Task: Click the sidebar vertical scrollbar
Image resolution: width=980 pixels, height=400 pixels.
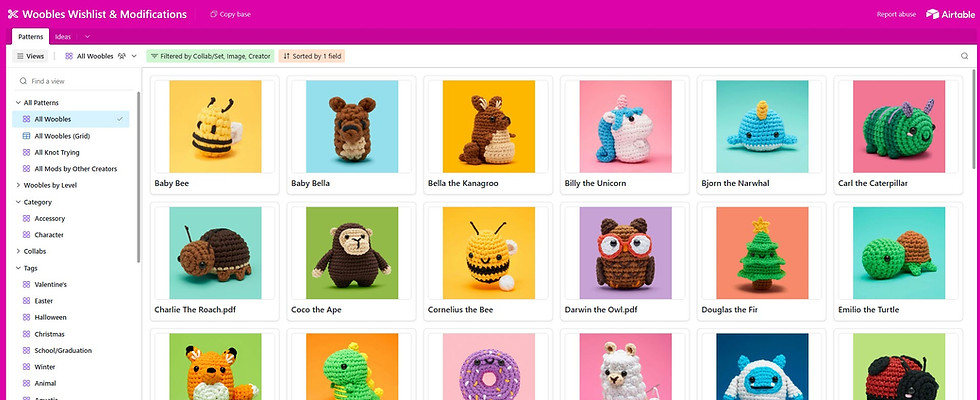Action: pyautogui.click(x=138, y=177)
